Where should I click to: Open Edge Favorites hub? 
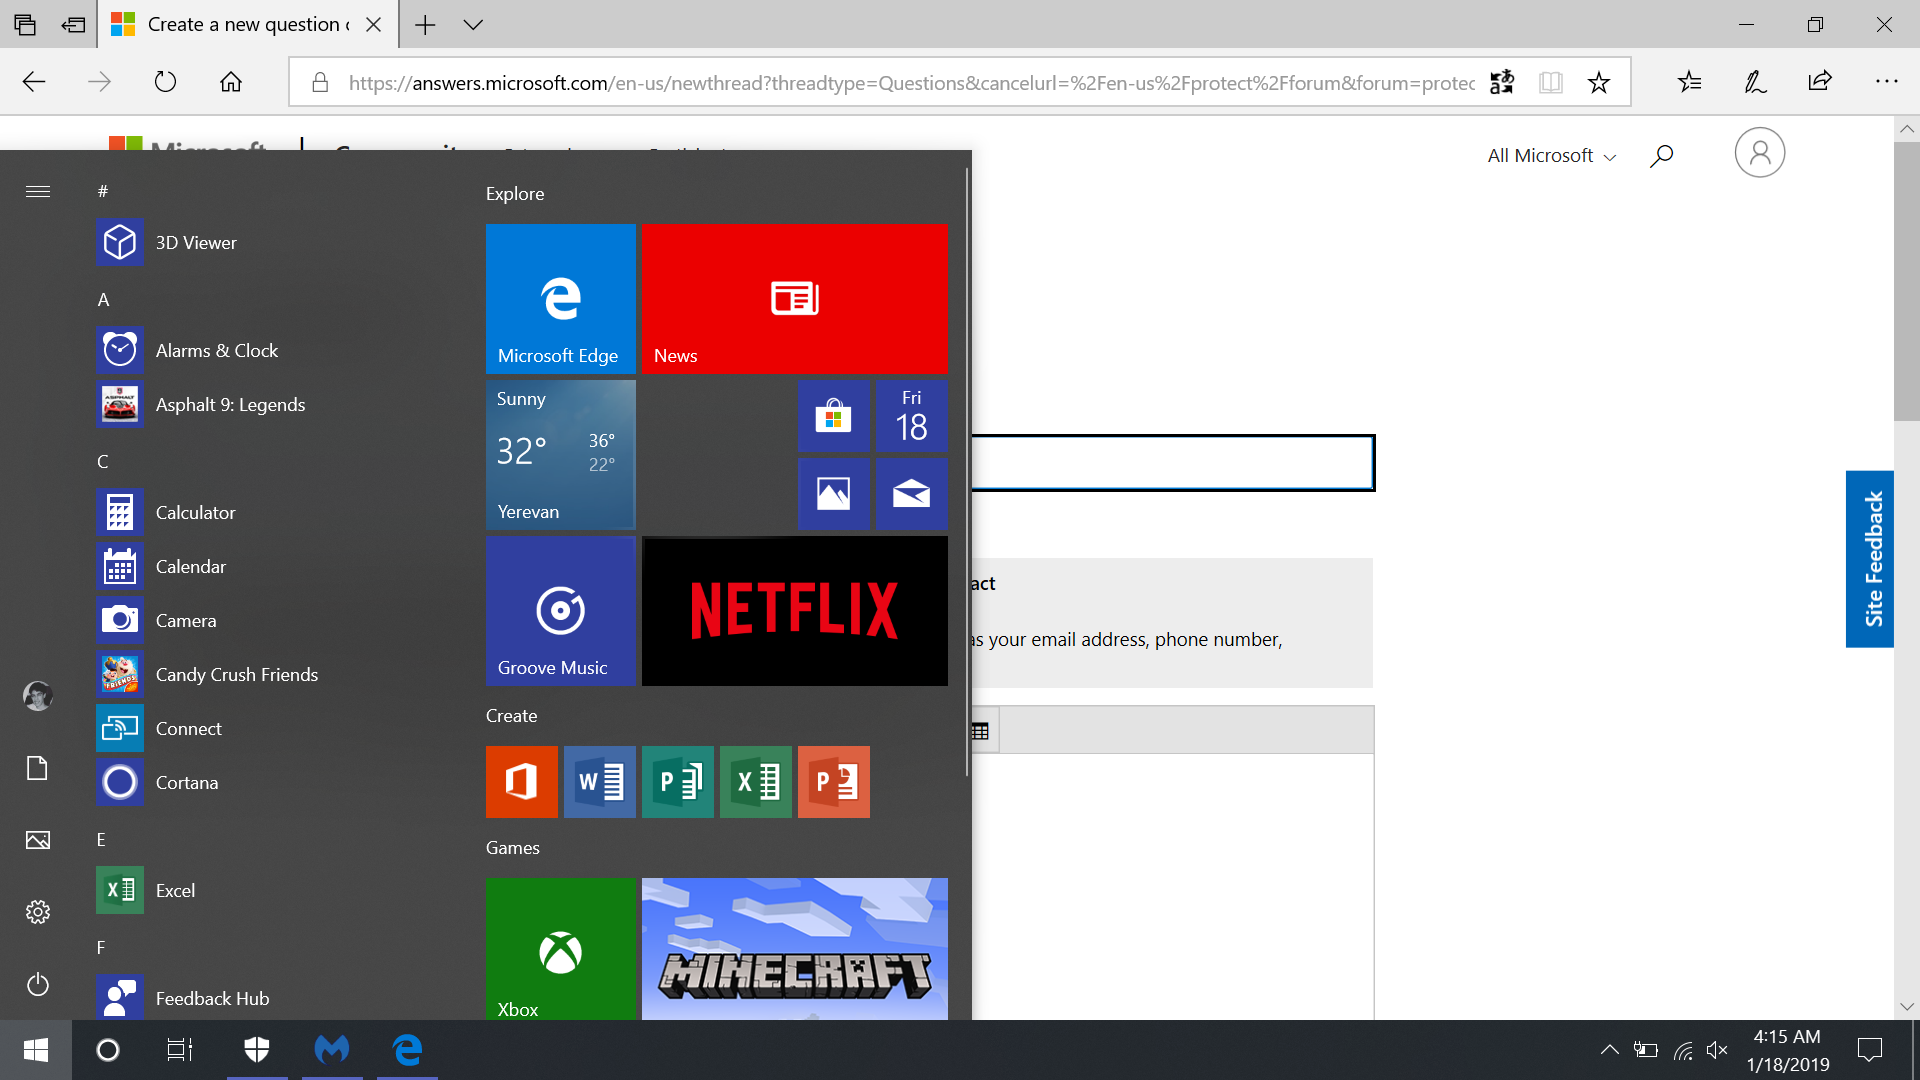[1690, 82]
